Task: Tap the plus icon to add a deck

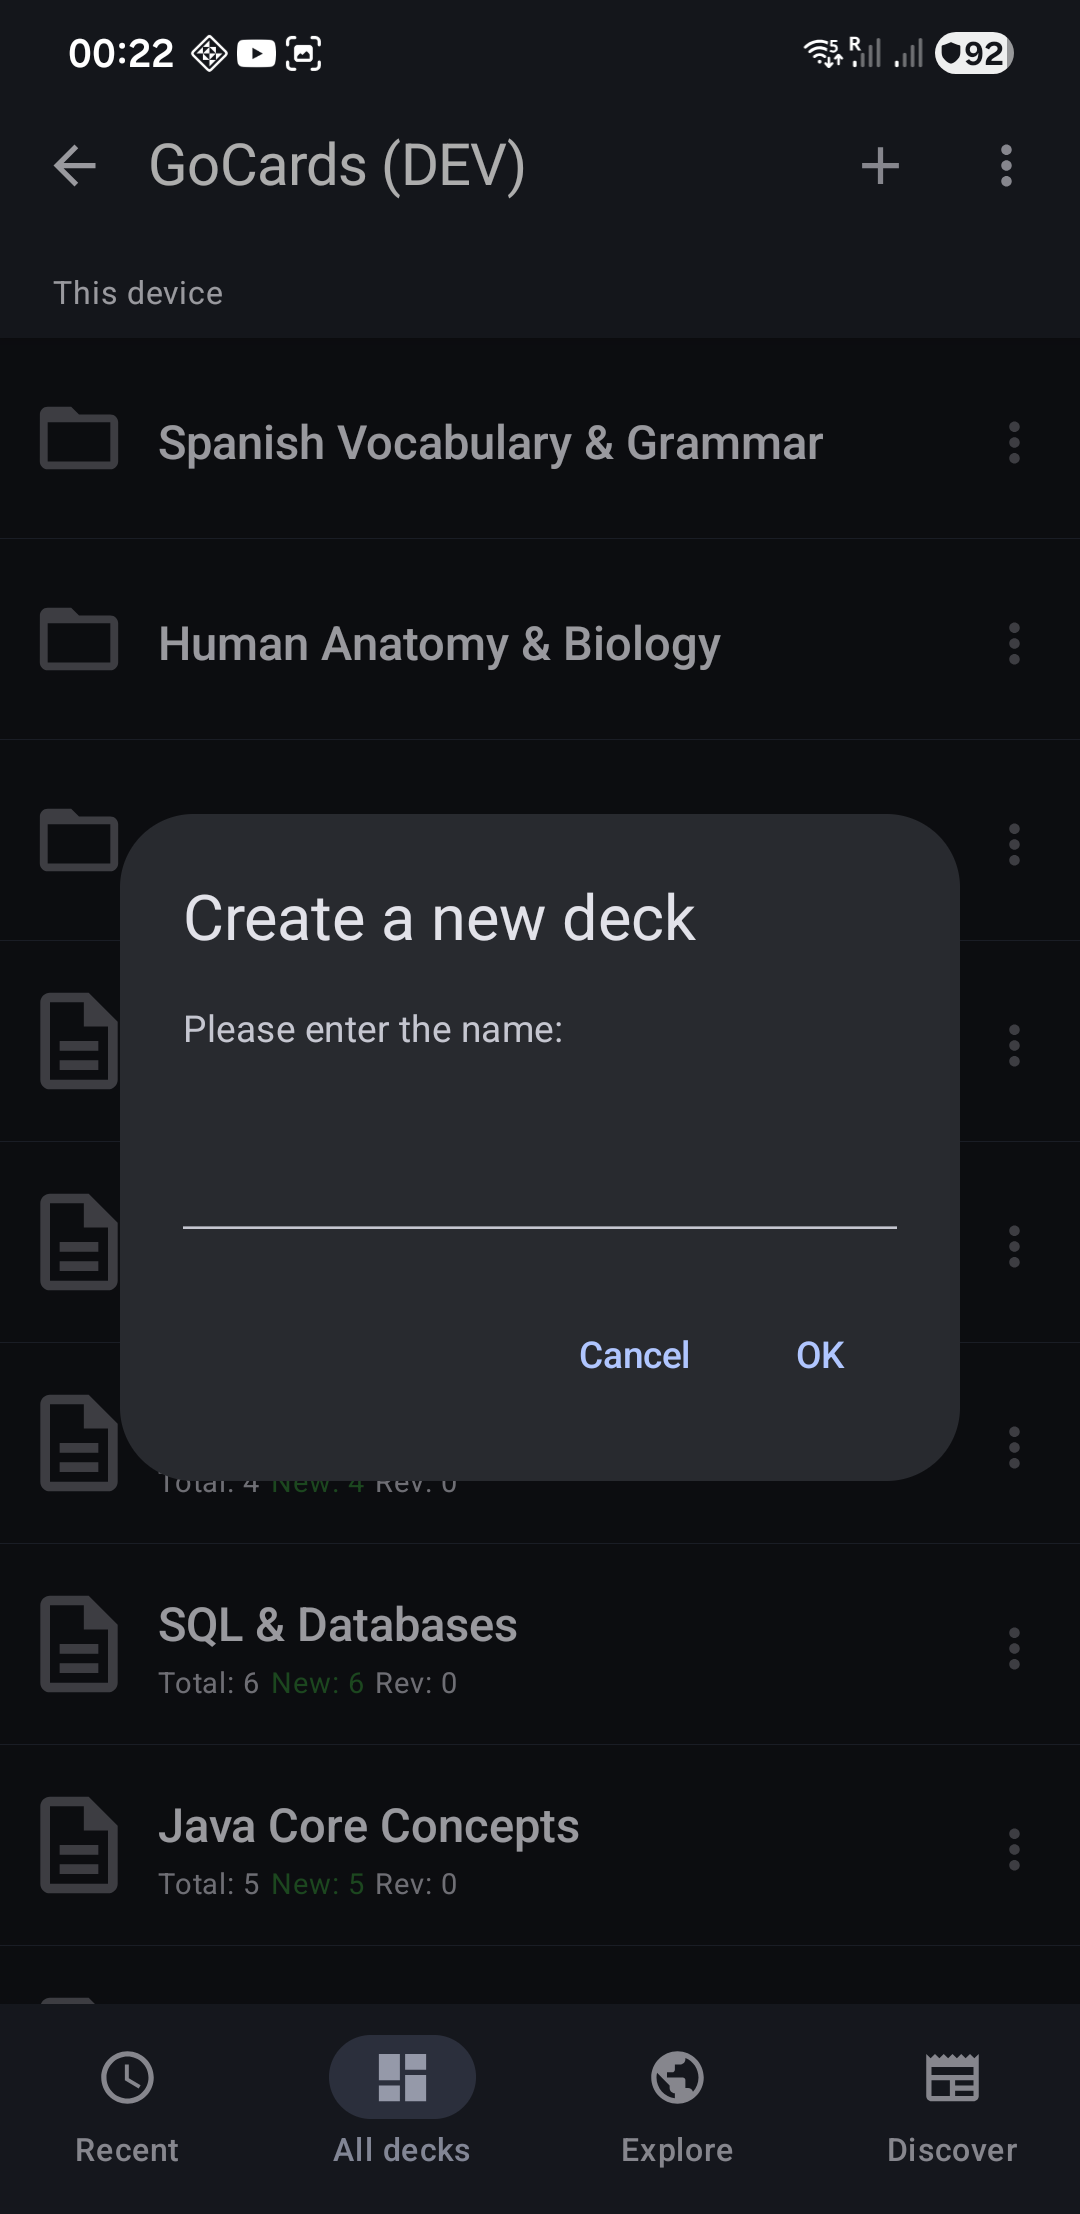Action: [x=880, y=166]
